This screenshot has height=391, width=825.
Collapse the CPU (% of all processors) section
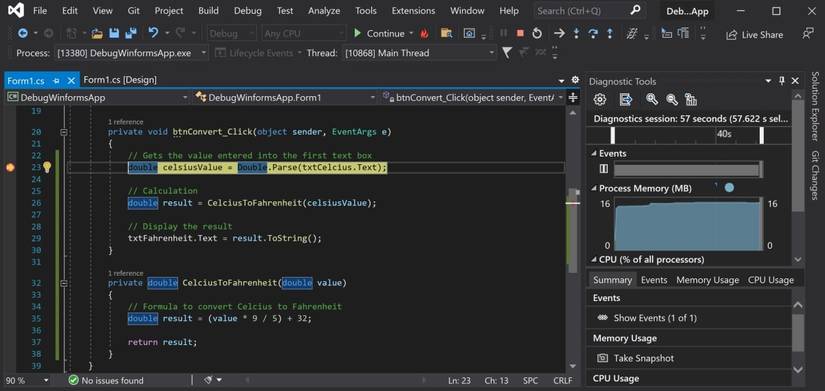pos(594,259)
